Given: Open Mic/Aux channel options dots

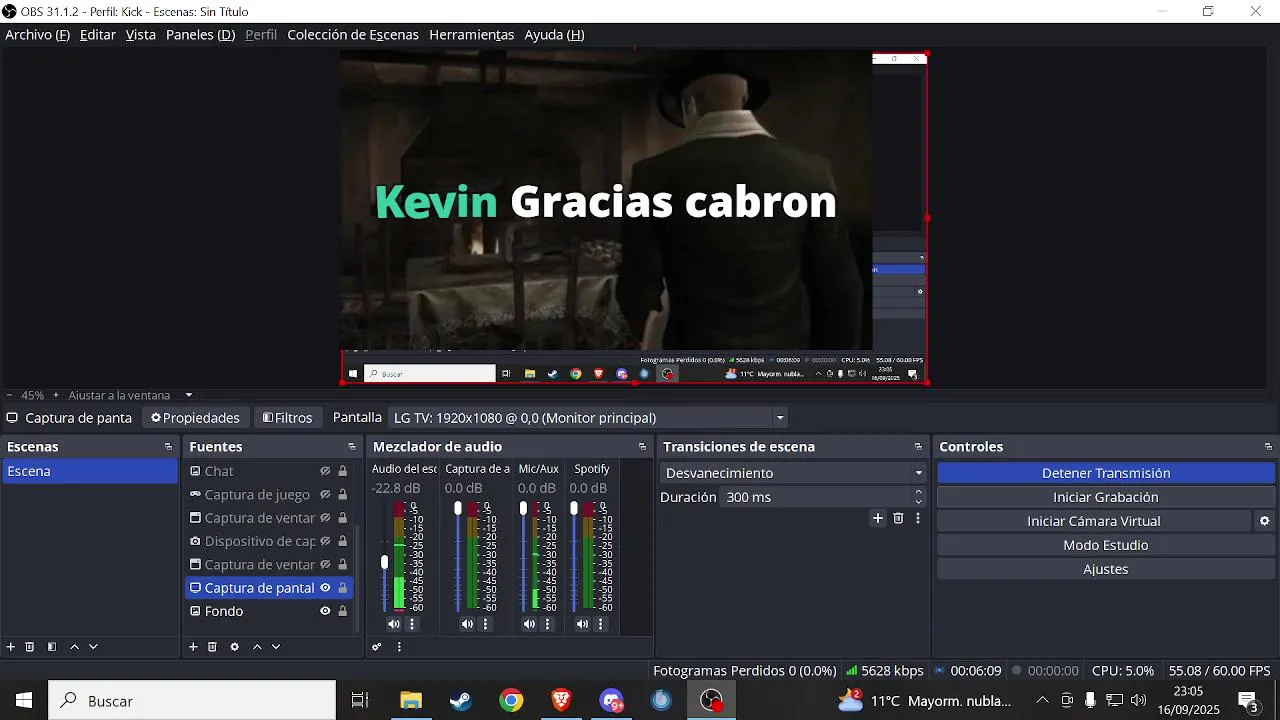Looking at the screenshot, I should click(547, 624).
